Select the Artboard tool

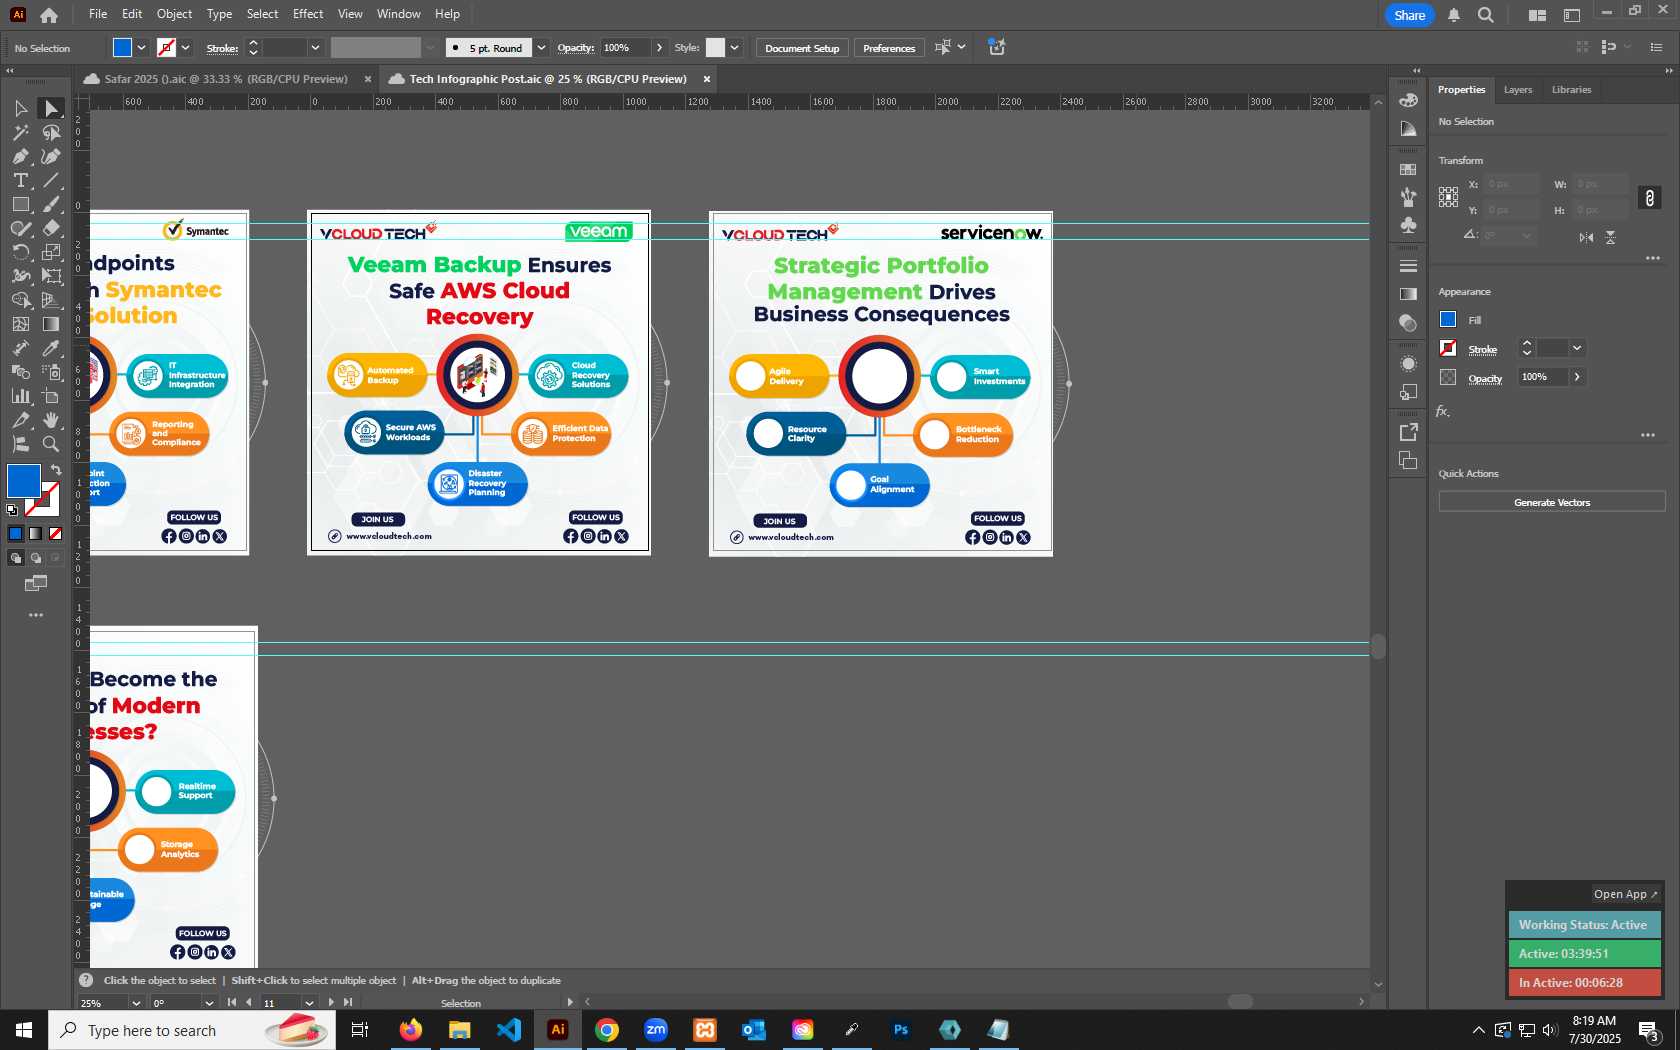tap(51, 396)
